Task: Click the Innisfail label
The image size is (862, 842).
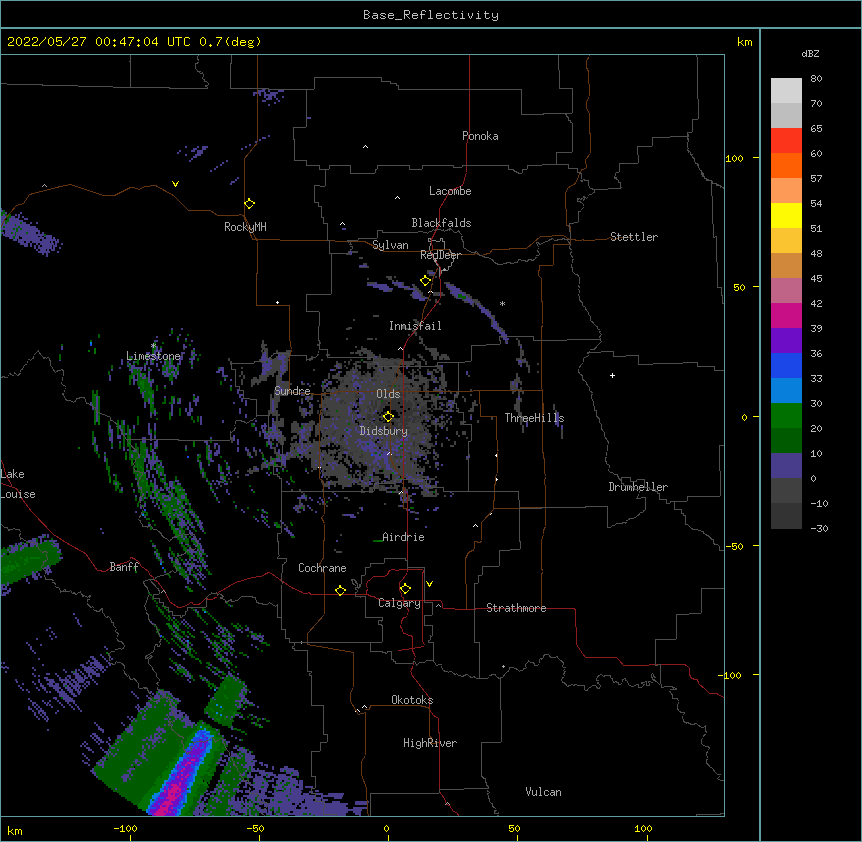Action: pyautogui.click(x=415, y=326)
